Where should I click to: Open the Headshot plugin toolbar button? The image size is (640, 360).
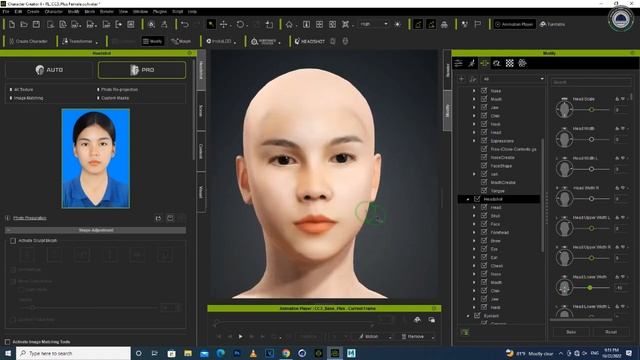(310, 41)
